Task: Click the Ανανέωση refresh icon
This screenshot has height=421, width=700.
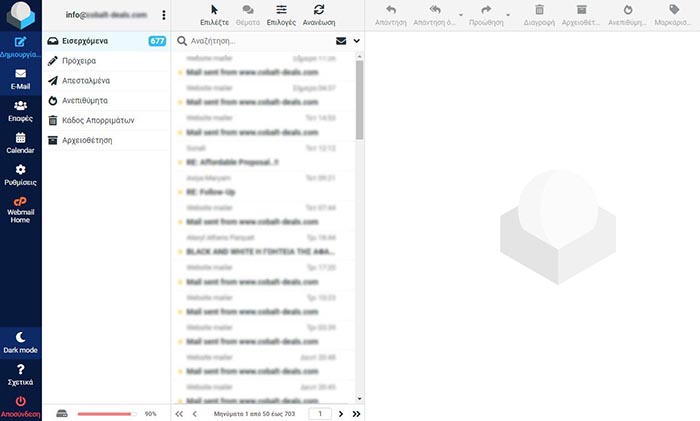Action: pyautogui.click(x=318, y=14)
